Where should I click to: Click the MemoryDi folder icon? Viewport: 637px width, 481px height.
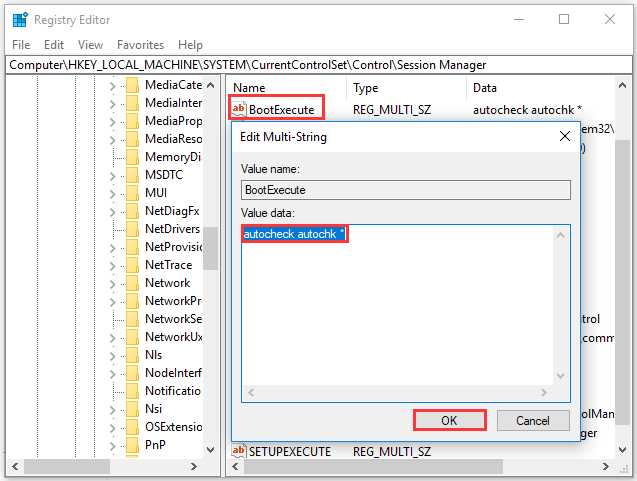[132, 157]
